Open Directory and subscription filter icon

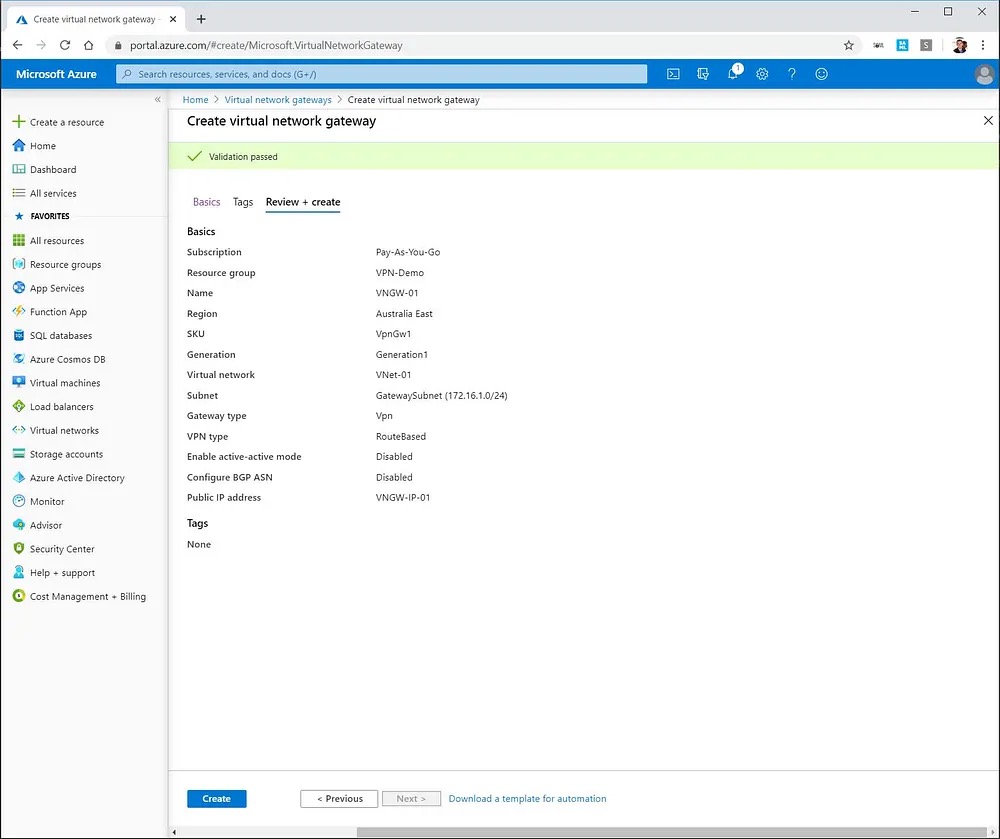tap(703, 74)
